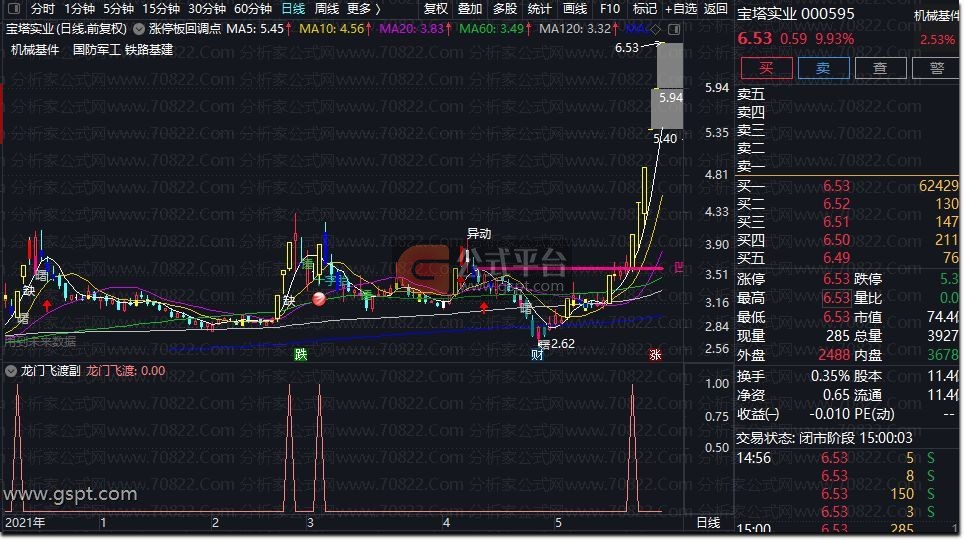
Task: Click the 2021年 date axis label
Action: coord(25,523)
